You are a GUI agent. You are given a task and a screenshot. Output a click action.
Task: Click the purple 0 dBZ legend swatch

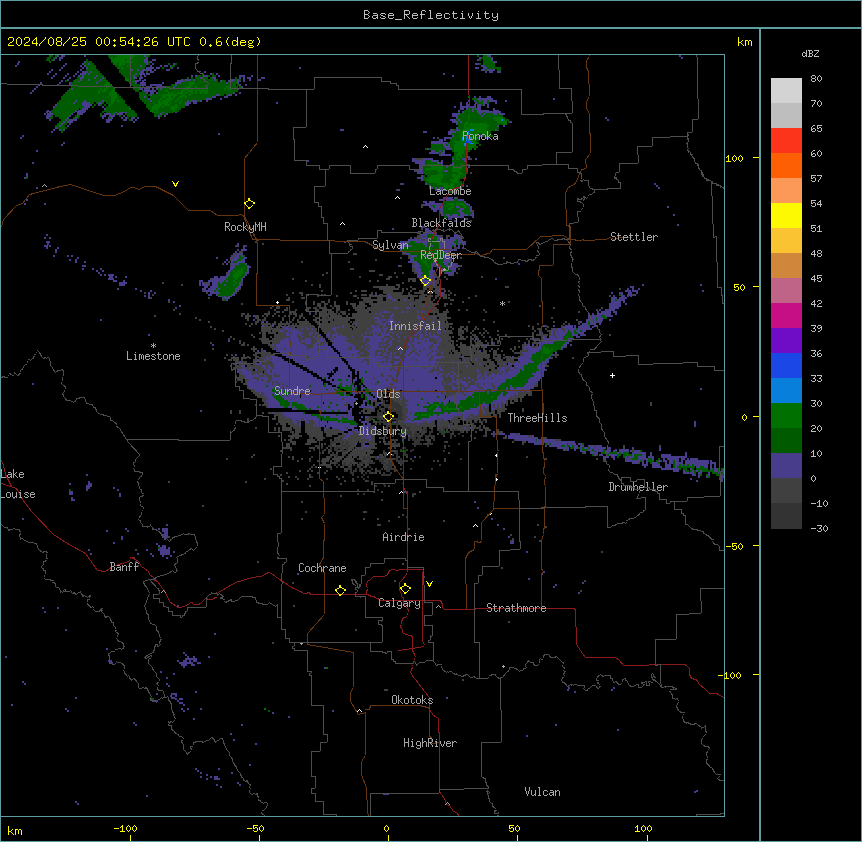tap(786, 466)
